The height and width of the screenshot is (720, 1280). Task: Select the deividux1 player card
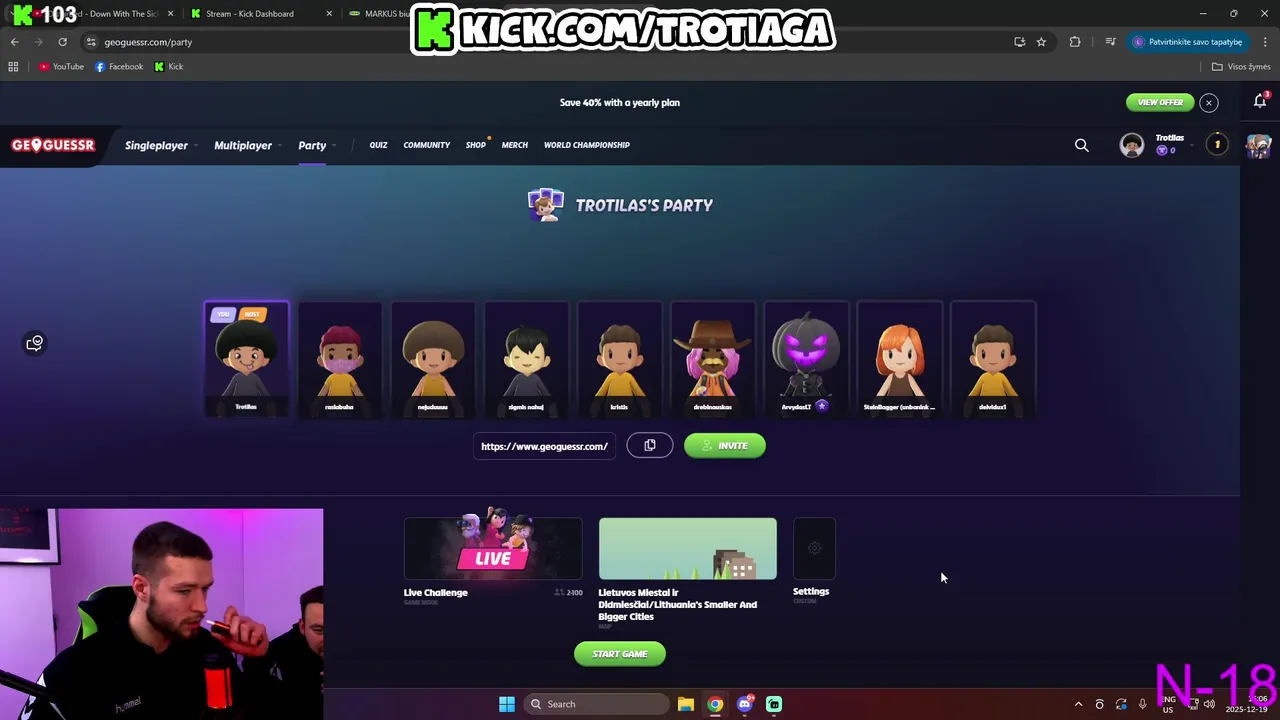pos(993,358)
